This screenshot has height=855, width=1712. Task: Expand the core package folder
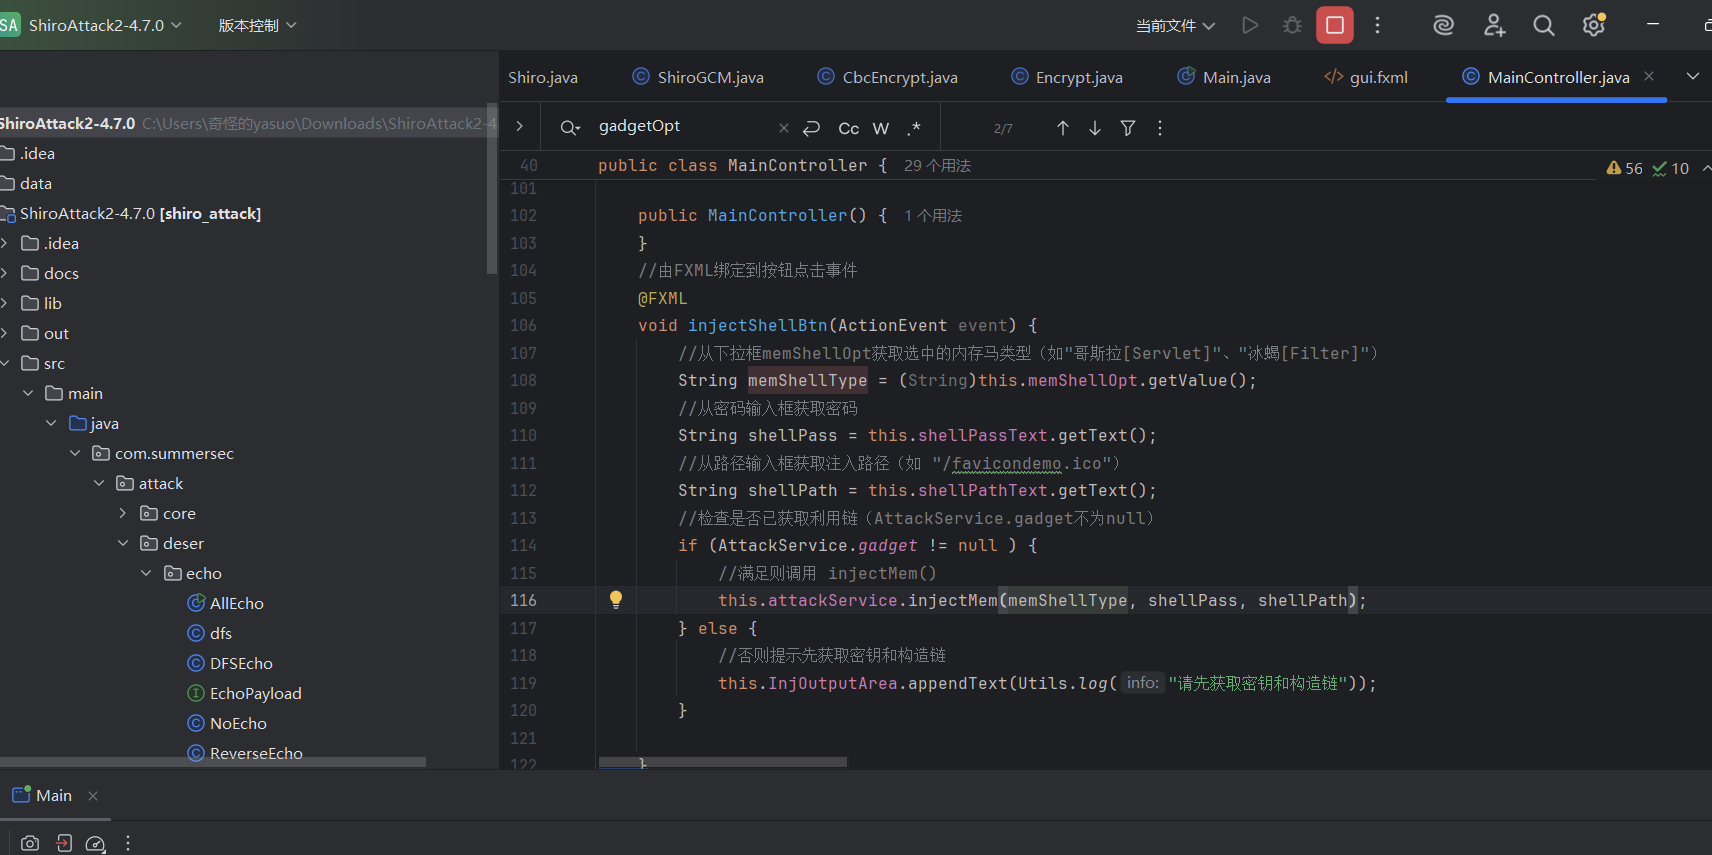pyautogui.click(x=123, y=513)
